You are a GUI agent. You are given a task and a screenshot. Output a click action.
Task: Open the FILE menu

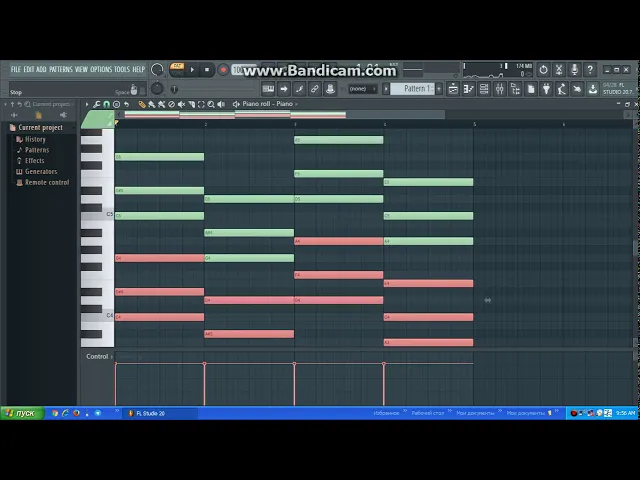pyautogui.click(x=16, y=69)
